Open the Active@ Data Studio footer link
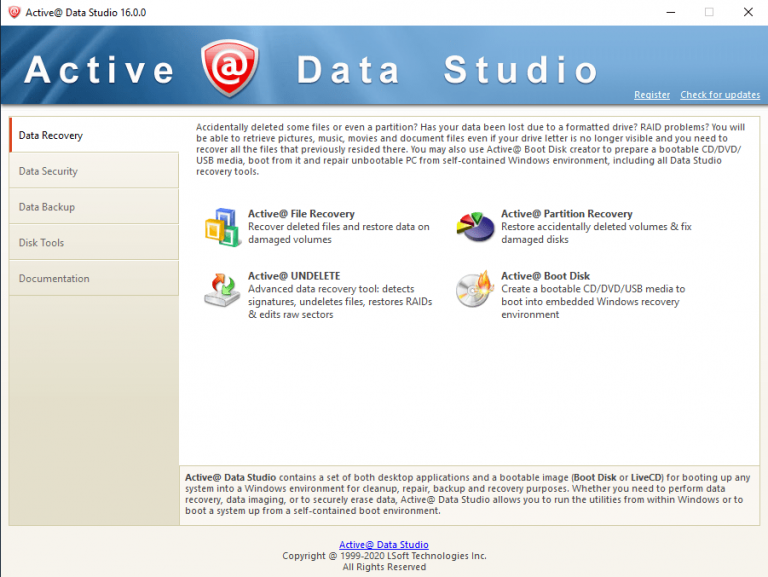 click(384, 544)
